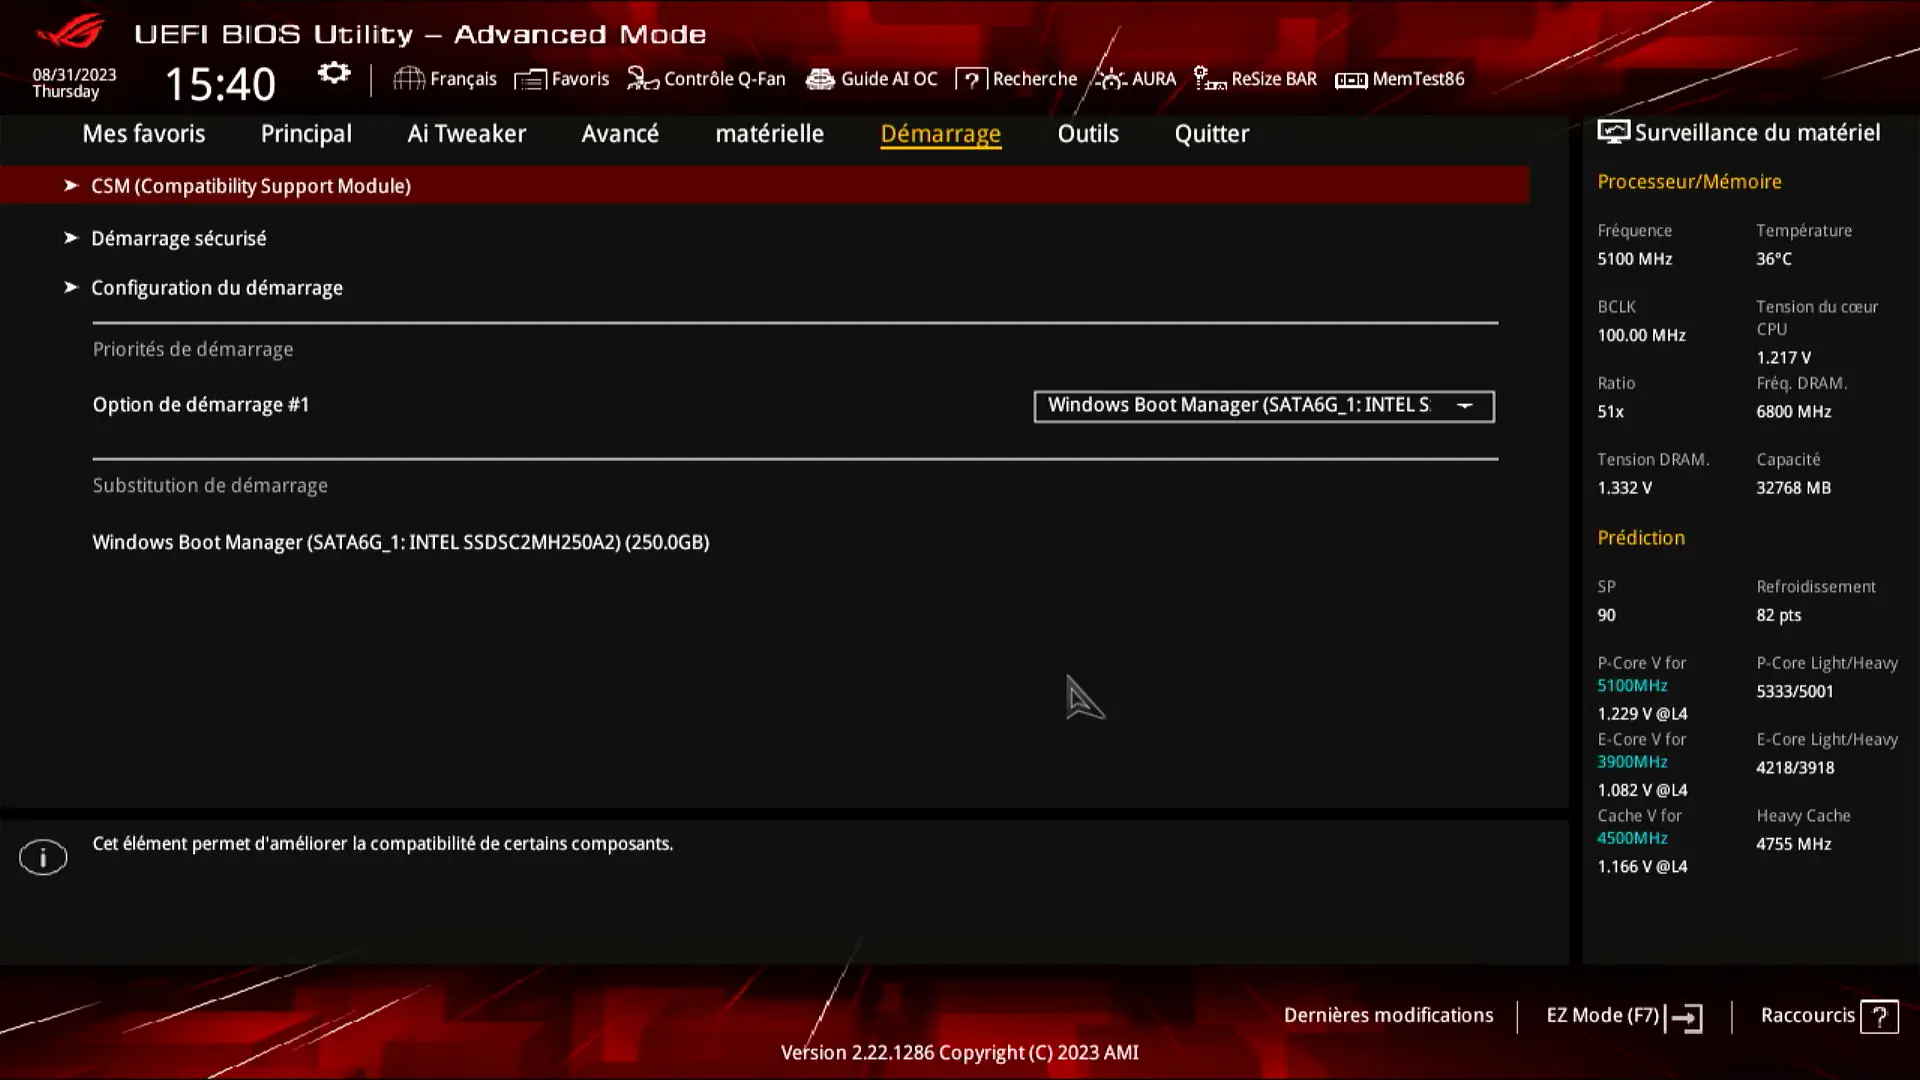Click the hardware monitor screen icon
Viewport: 1920px width, 1080px height.
tap(1613, 132)
